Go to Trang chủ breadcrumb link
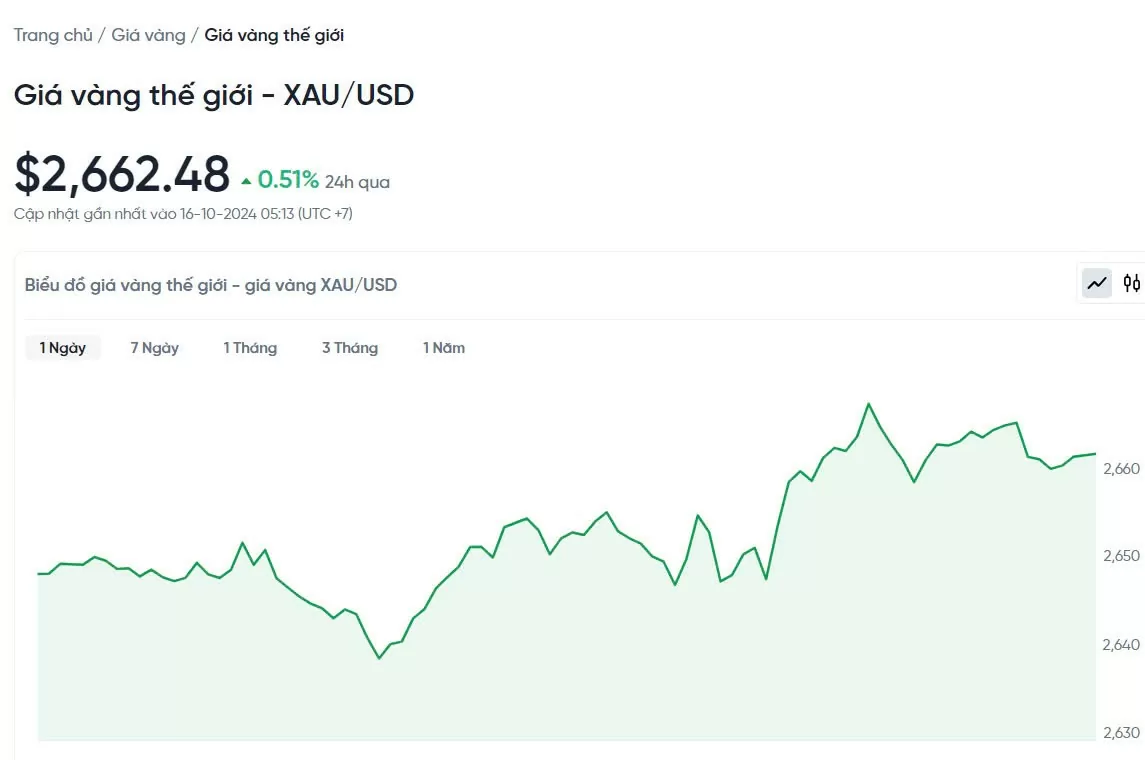Screen dimensions: 1145x760 pos(53,35)
